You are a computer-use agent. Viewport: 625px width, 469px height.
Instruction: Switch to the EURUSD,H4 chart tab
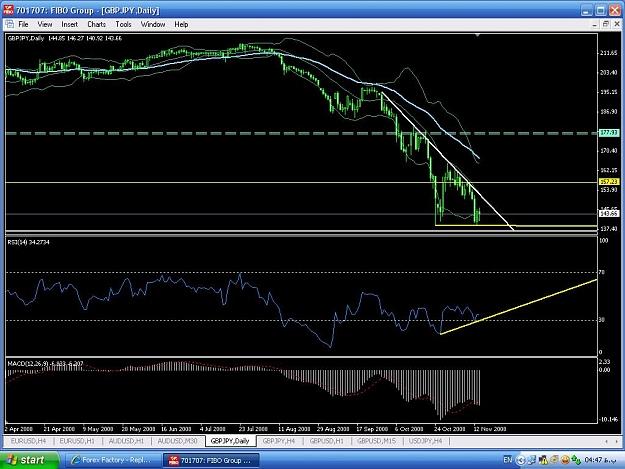(x=28, y=441)
